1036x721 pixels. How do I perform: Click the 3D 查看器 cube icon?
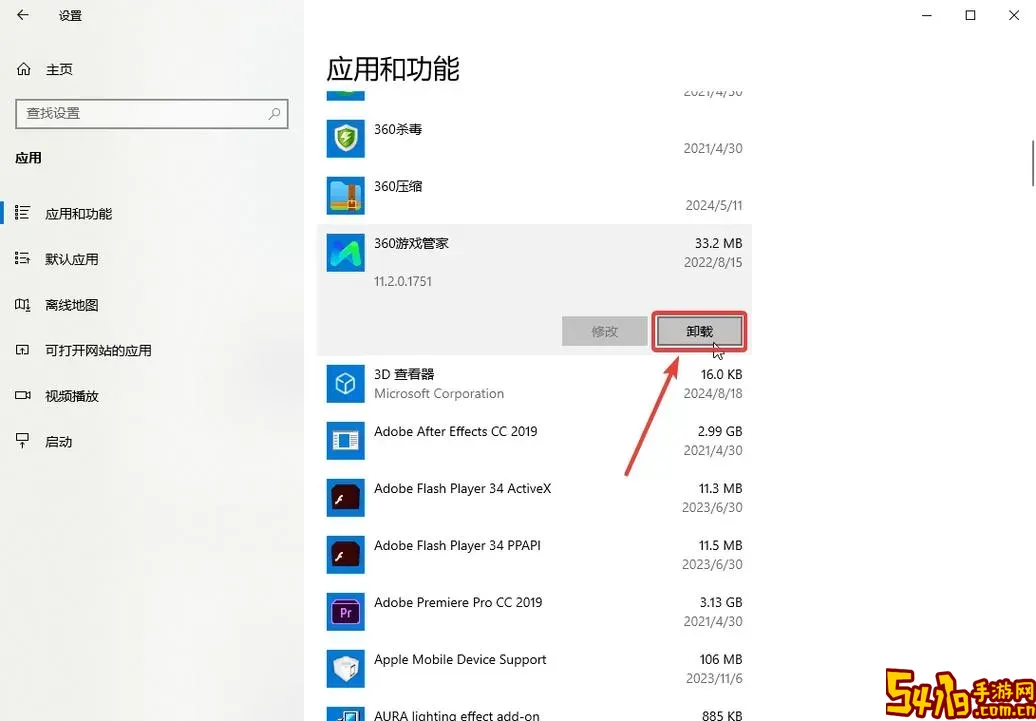click(346, 383)
